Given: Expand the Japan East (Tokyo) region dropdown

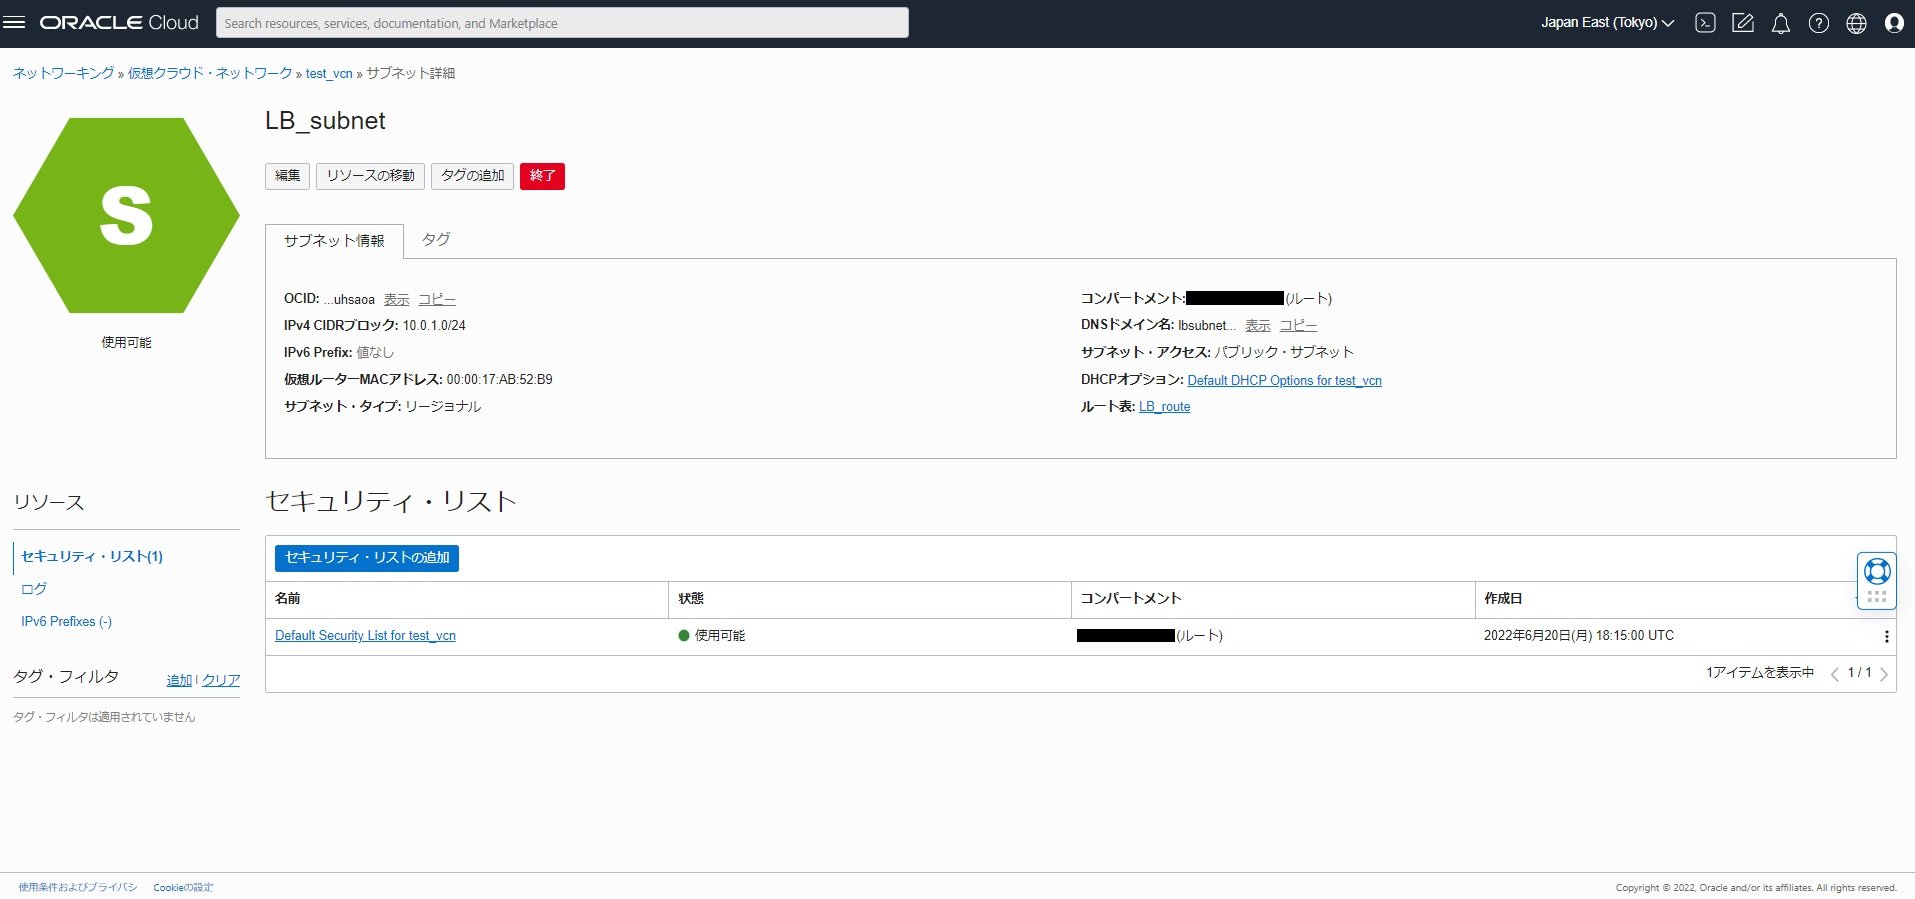Looking at the screenshot, I should pos(1607,23).
